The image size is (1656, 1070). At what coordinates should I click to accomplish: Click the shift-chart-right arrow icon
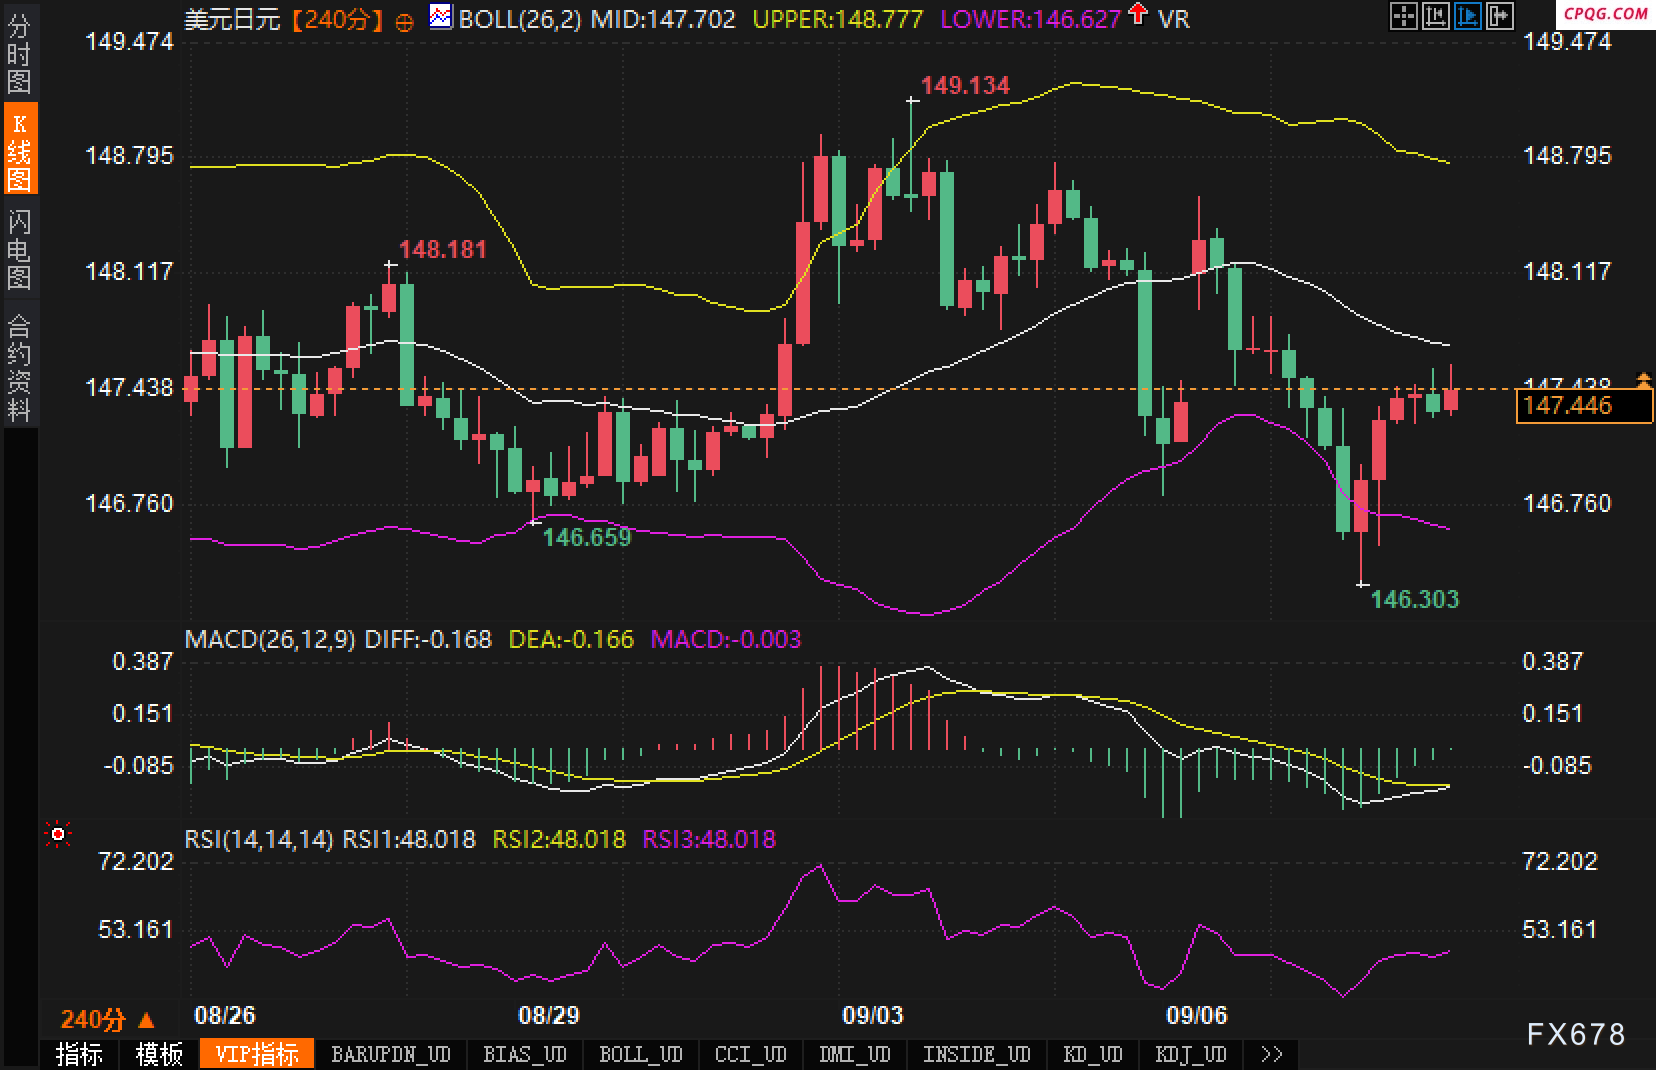1499,16
